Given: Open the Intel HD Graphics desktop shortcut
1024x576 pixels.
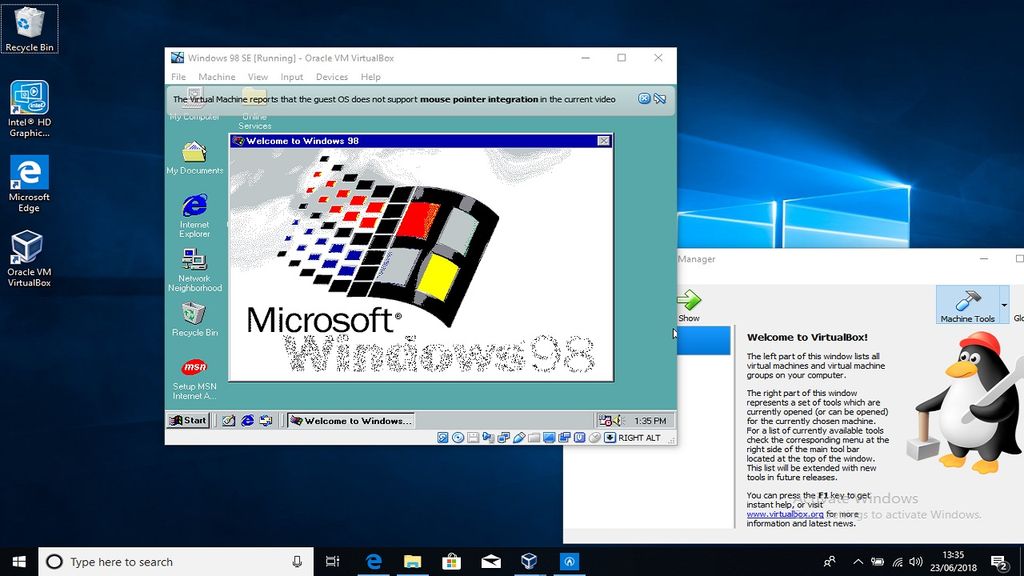Looking at the screenshot, I should pos(29,108).
